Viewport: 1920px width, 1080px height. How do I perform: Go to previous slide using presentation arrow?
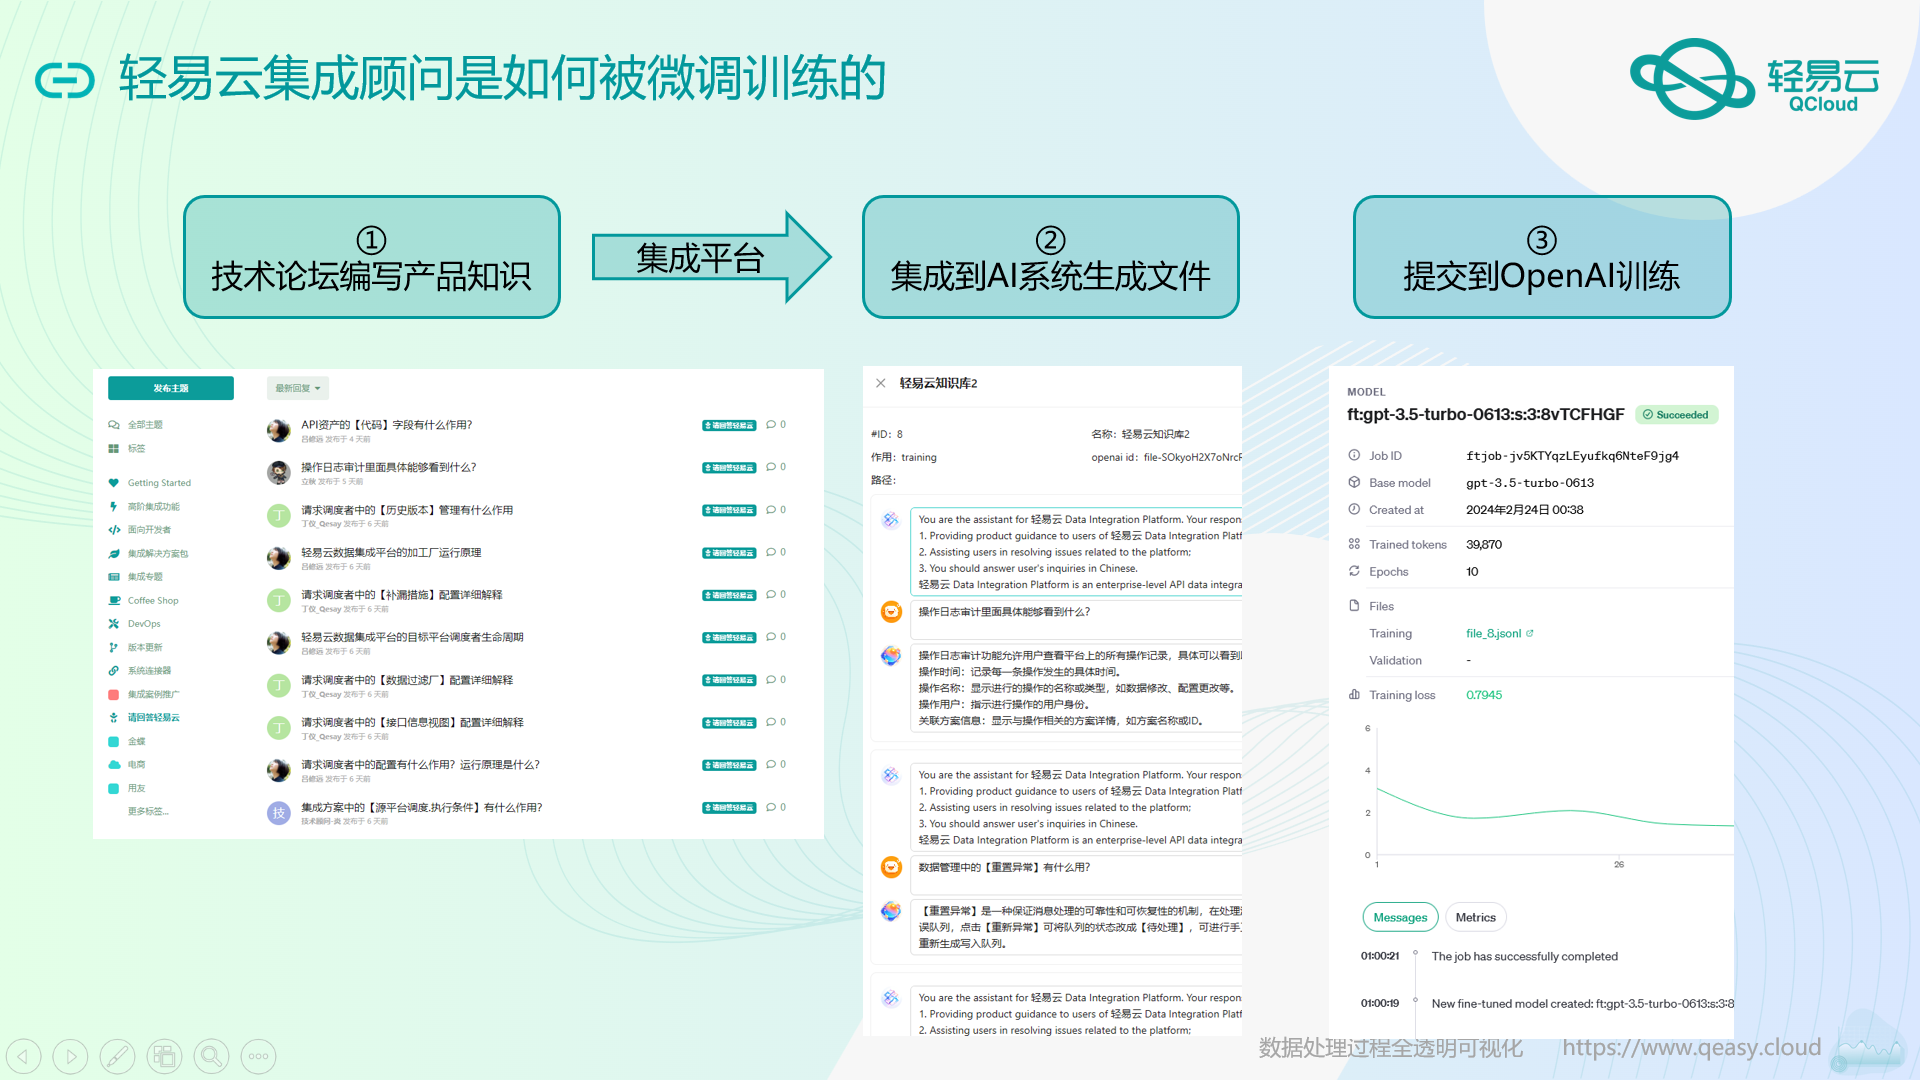point(23,1056)
